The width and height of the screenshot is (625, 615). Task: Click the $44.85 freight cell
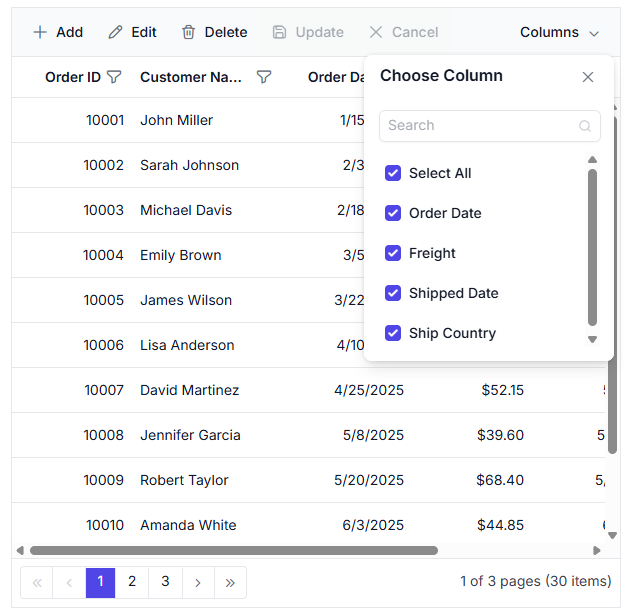[x=501, y=525]
